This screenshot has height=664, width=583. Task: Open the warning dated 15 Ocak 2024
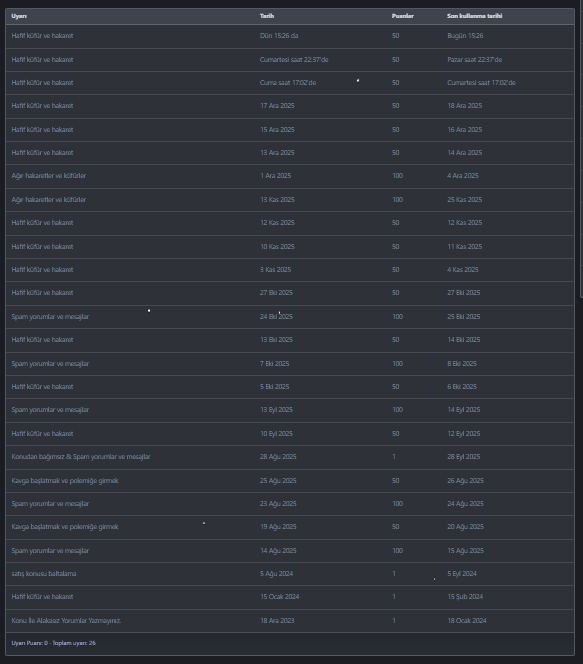(x=290, y=597)
